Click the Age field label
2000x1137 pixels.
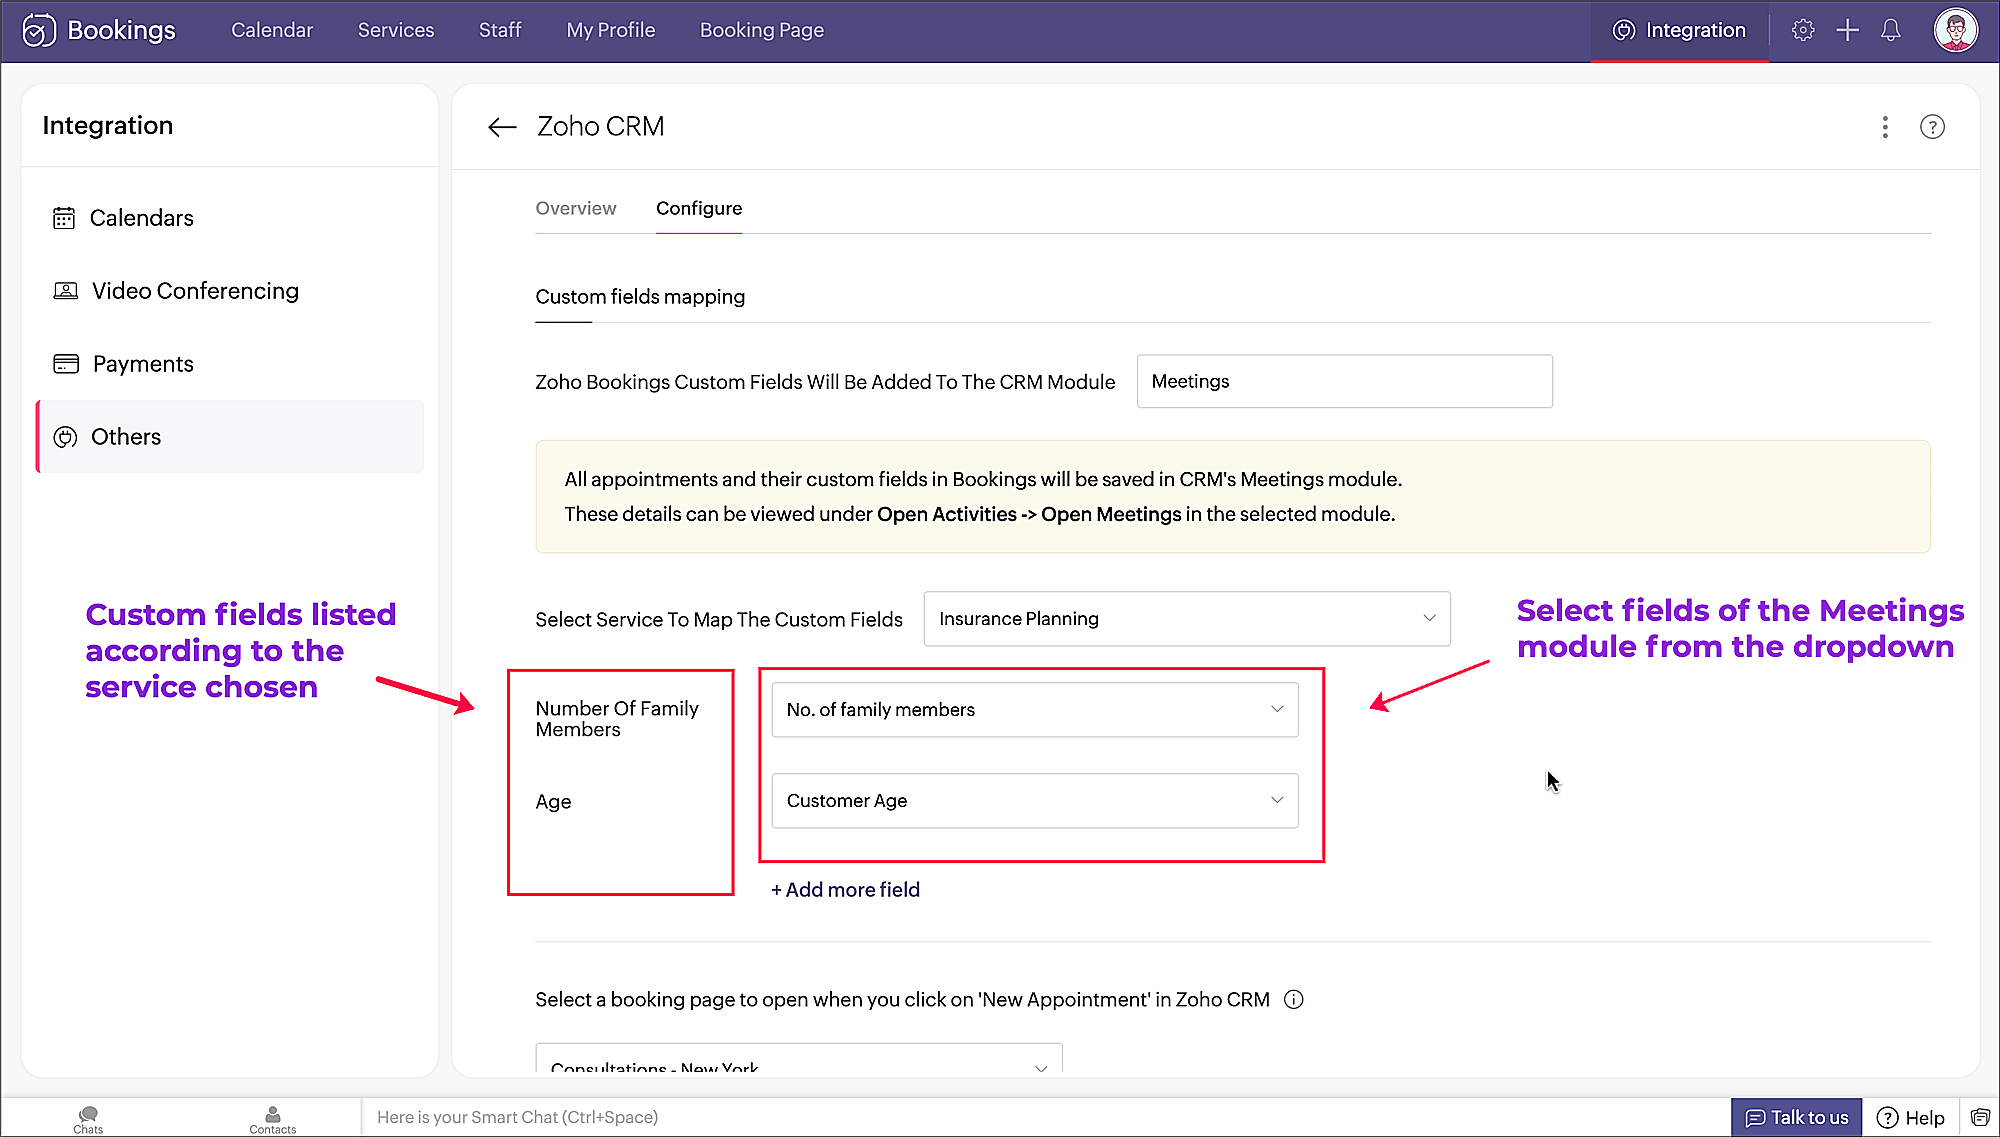point(553,802)
